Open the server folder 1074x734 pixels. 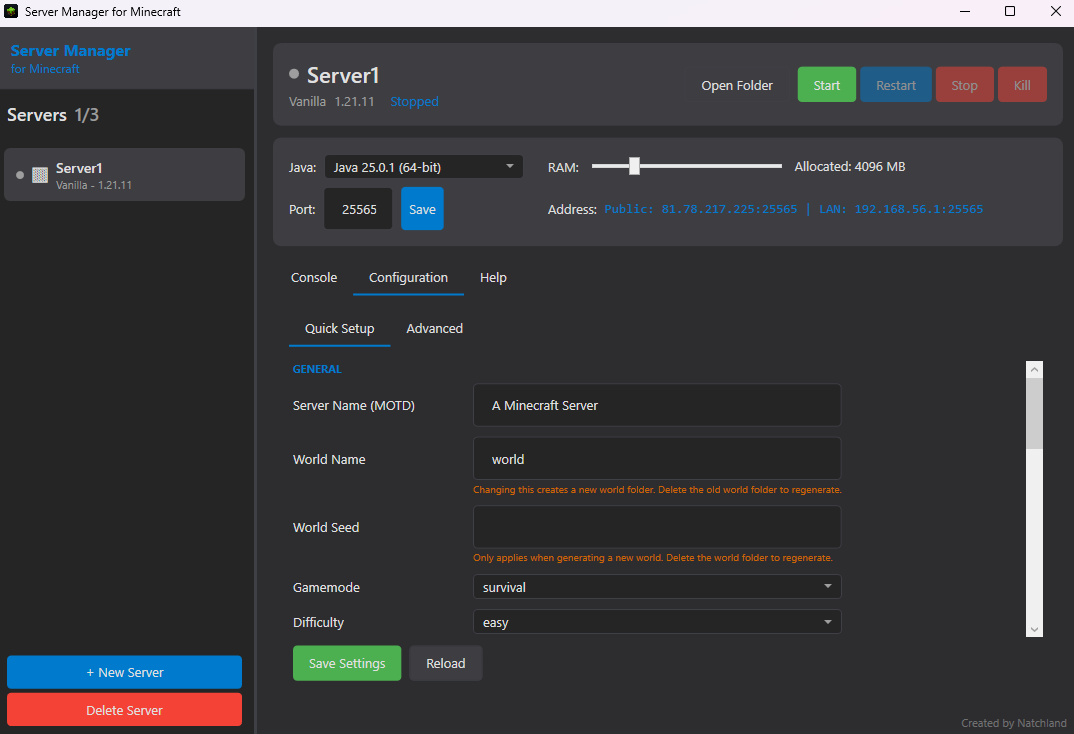(x=737, y=85)
